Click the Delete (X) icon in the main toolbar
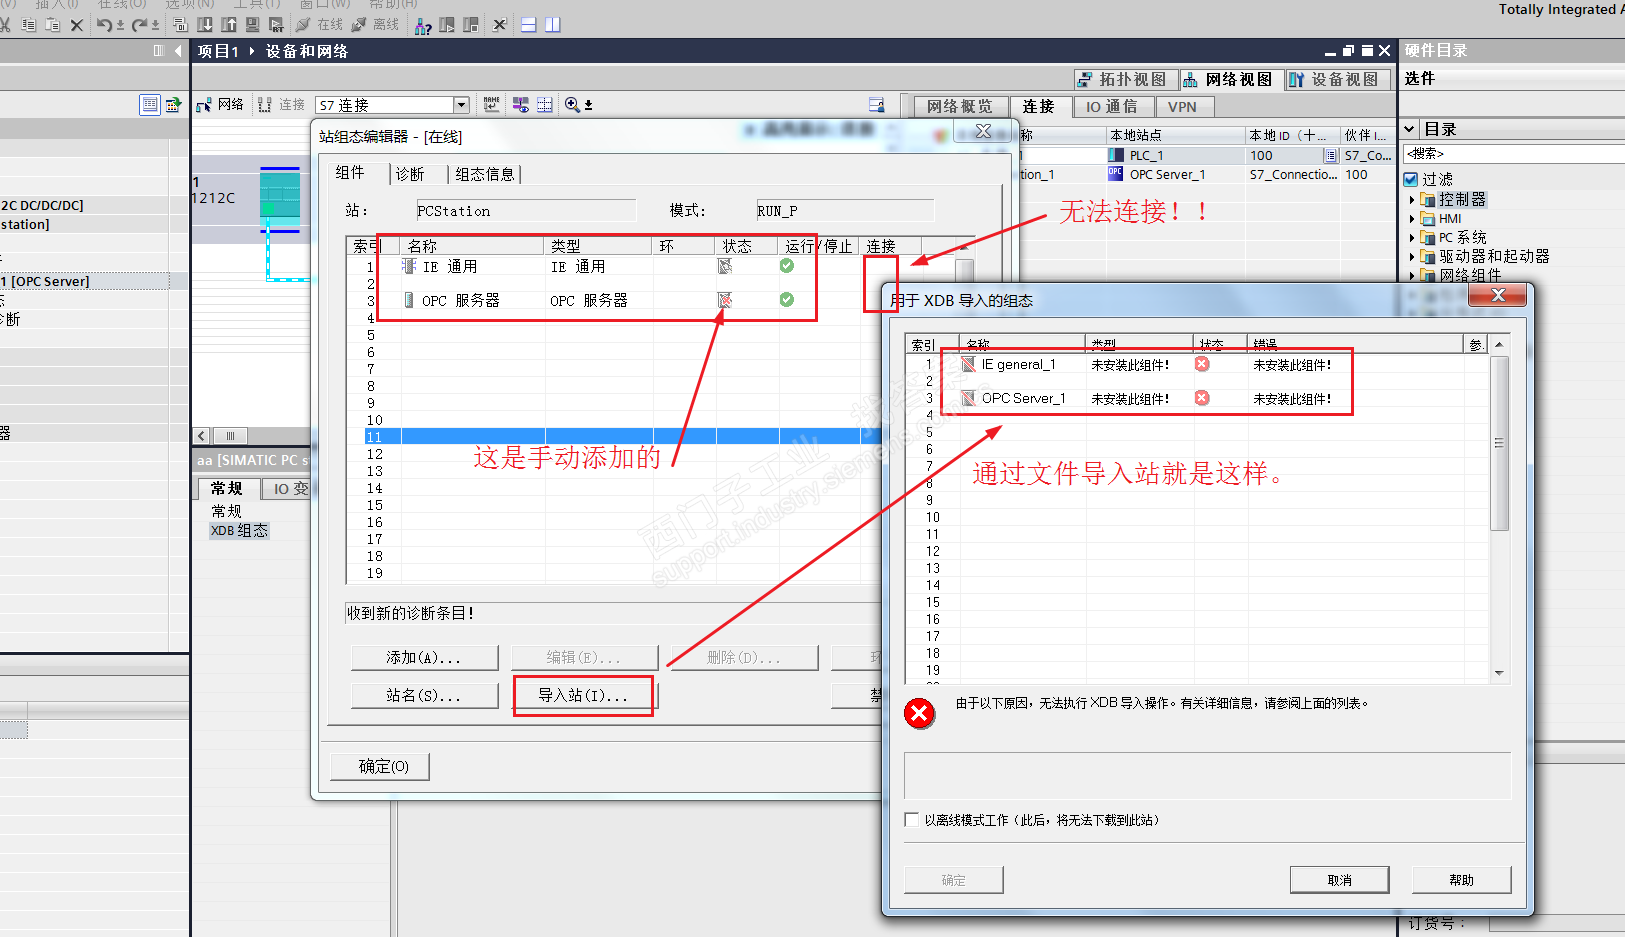The image size is (1625, 937). (77, 25)
